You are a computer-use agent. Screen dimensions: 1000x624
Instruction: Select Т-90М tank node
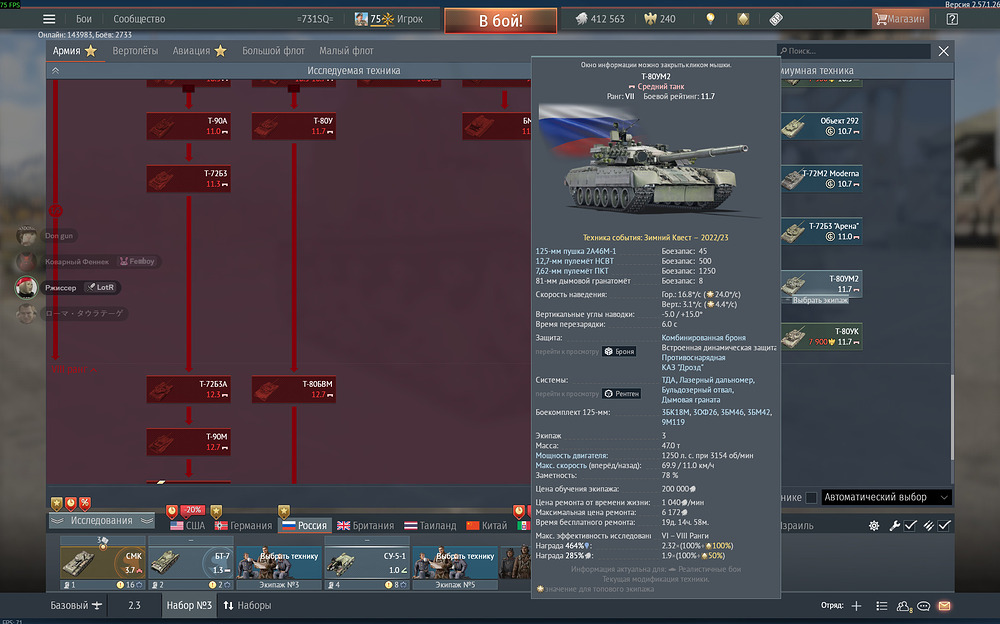188,442
